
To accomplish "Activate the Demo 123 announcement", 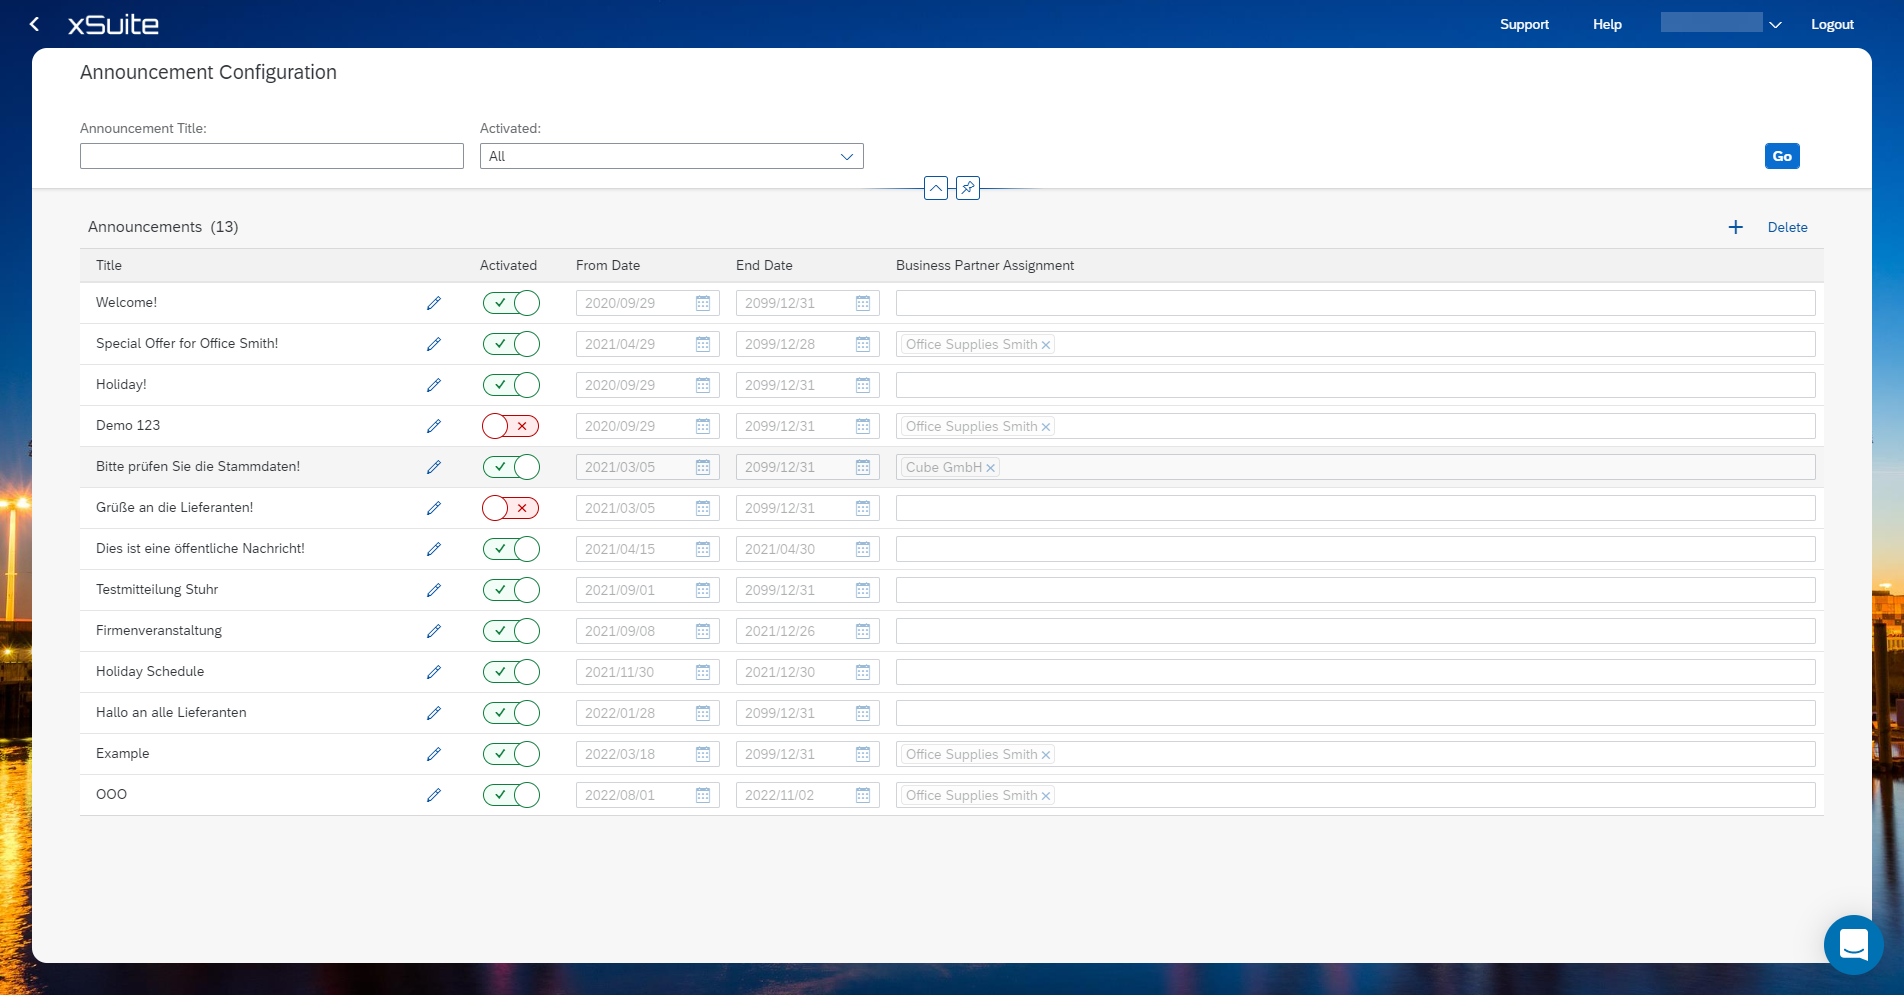I will click(x=511, y=426).
